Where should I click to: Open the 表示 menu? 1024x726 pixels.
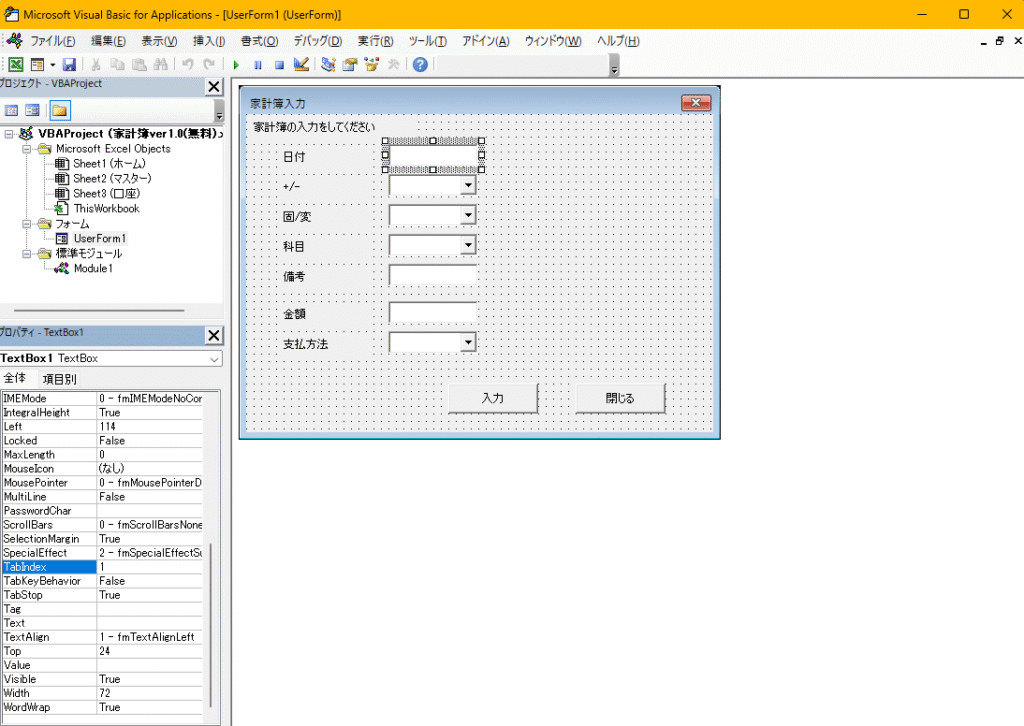pyautogui.click(x=159, y=41)
